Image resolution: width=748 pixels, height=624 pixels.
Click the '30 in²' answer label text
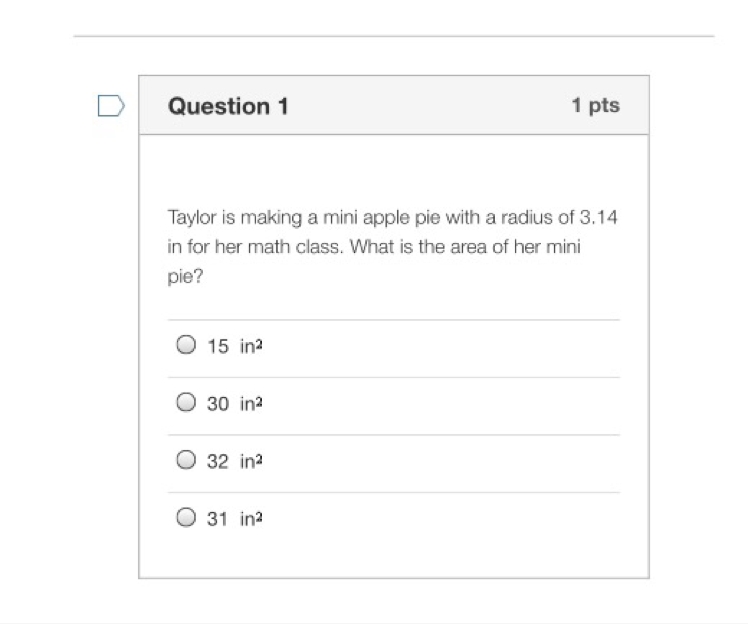235,404
